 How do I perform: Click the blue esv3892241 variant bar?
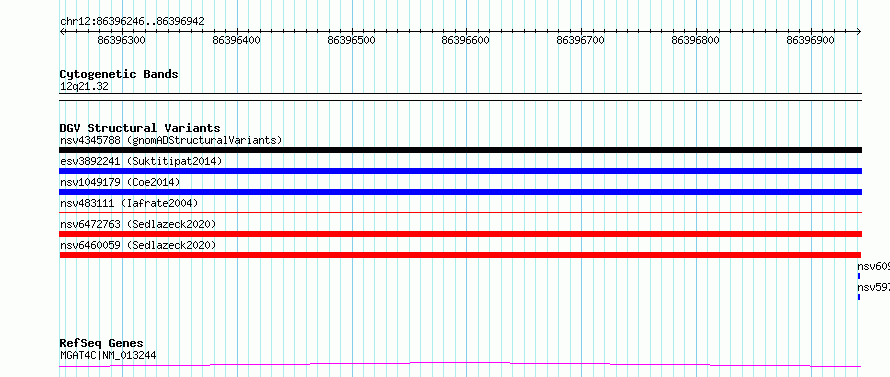click(460, 171)
